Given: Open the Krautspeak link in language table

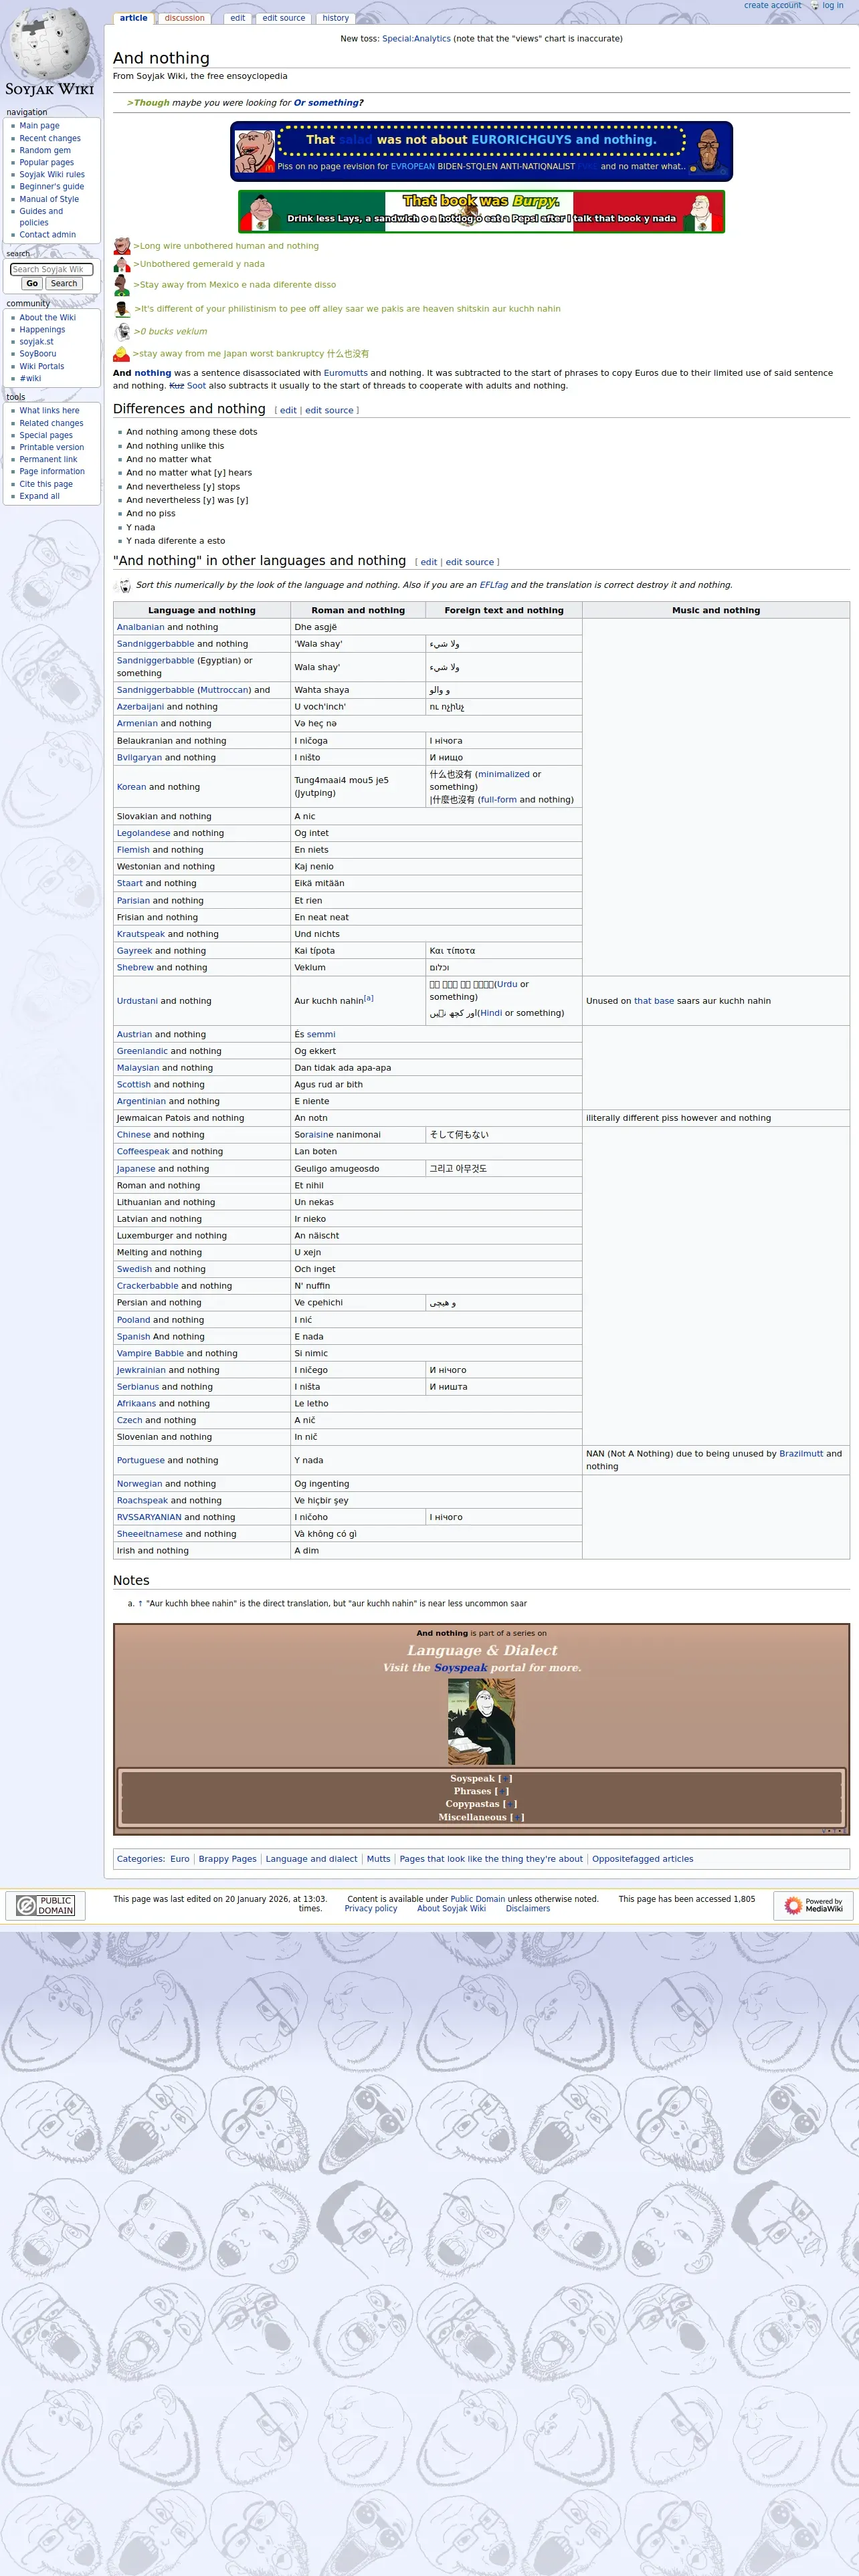Looking at the screenshot, I should [141, 934].
